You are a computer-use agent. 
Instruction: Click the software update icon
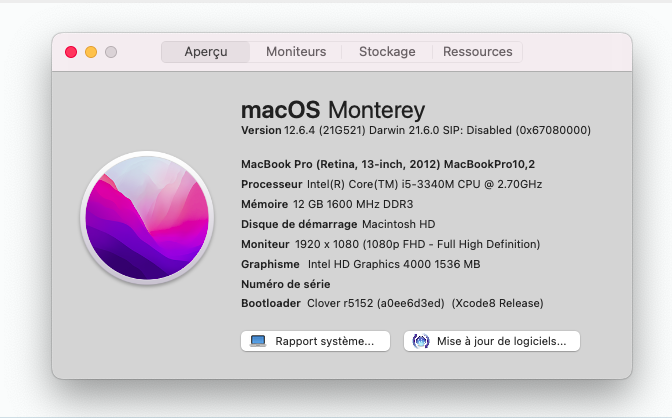pos(421,341)
